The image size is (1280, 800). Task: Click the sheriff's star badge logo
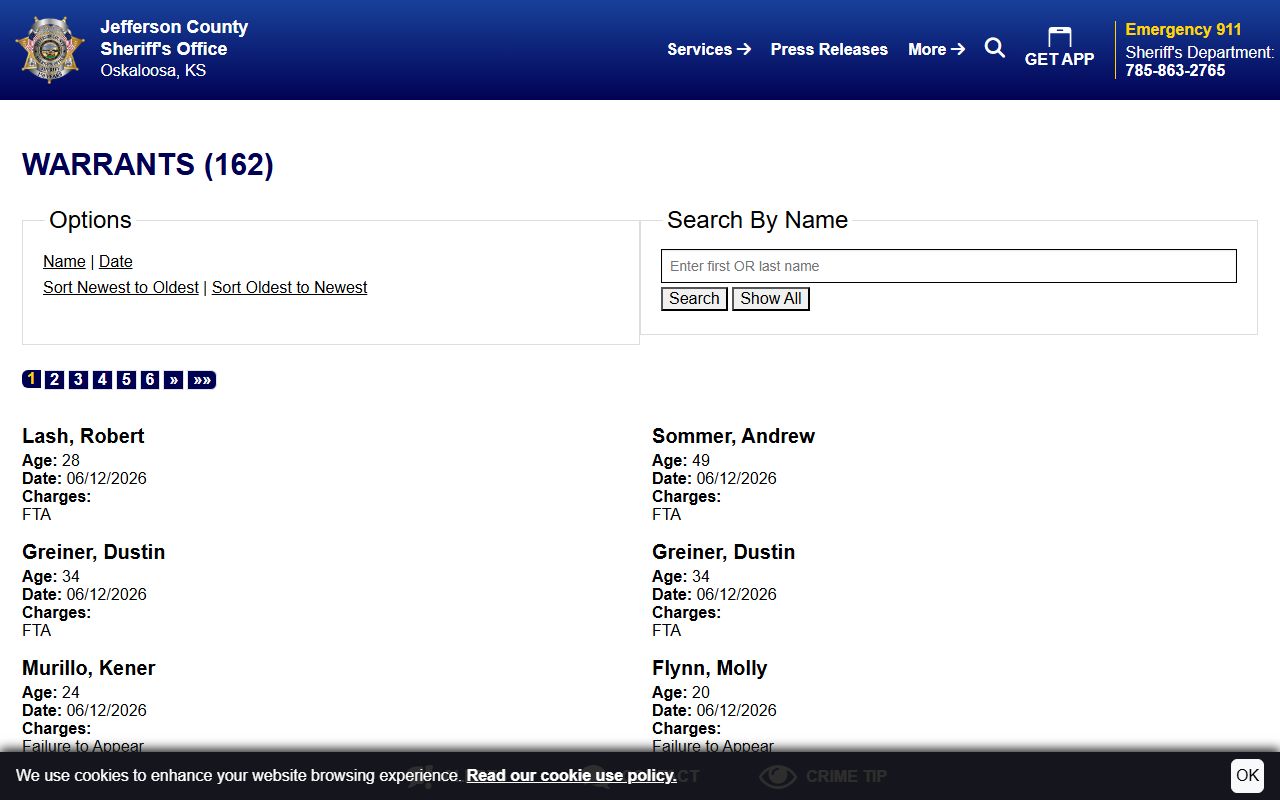click(x=50, y=50)
